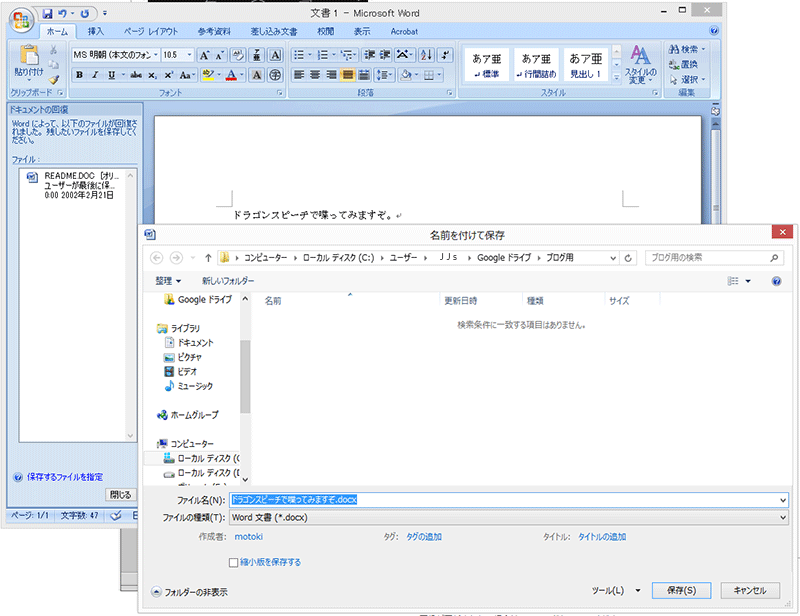Click the Up folder arrow in save dialog
Screen dimensions: 800x616
[x=208, y=258]
